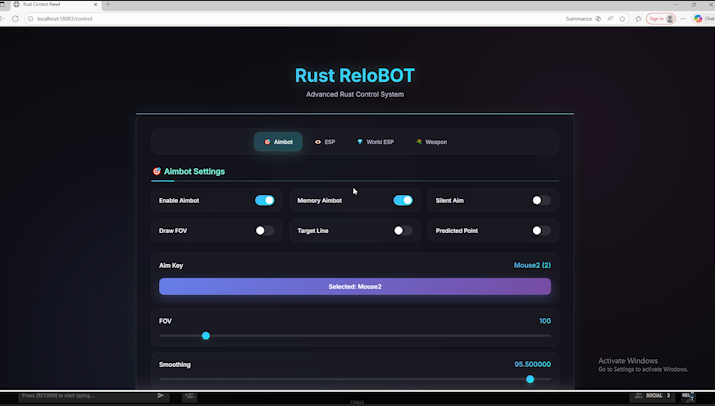
Task: Open the World ESP tab
Action: (x=375, y=142)
